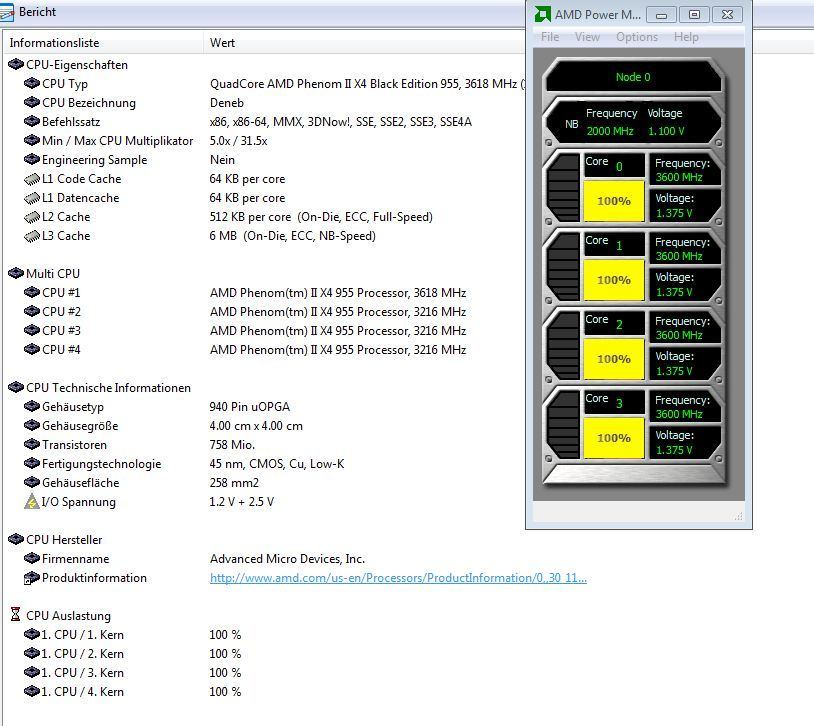Select the Gehäusegröße row
Image resolution: width=814 pixels, height=726 pixels.
point(164,426)
